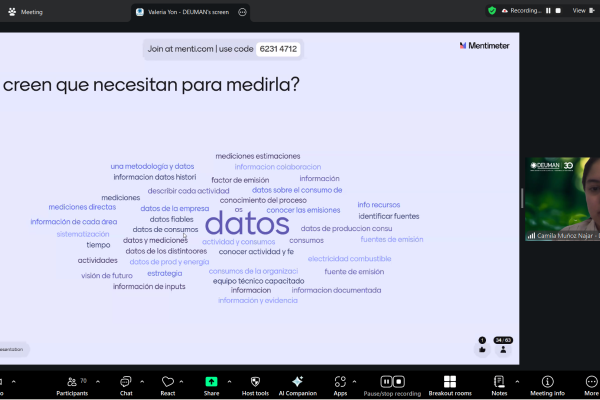
Task: Click 'actividades' word in the cloud
Action: 98,261
